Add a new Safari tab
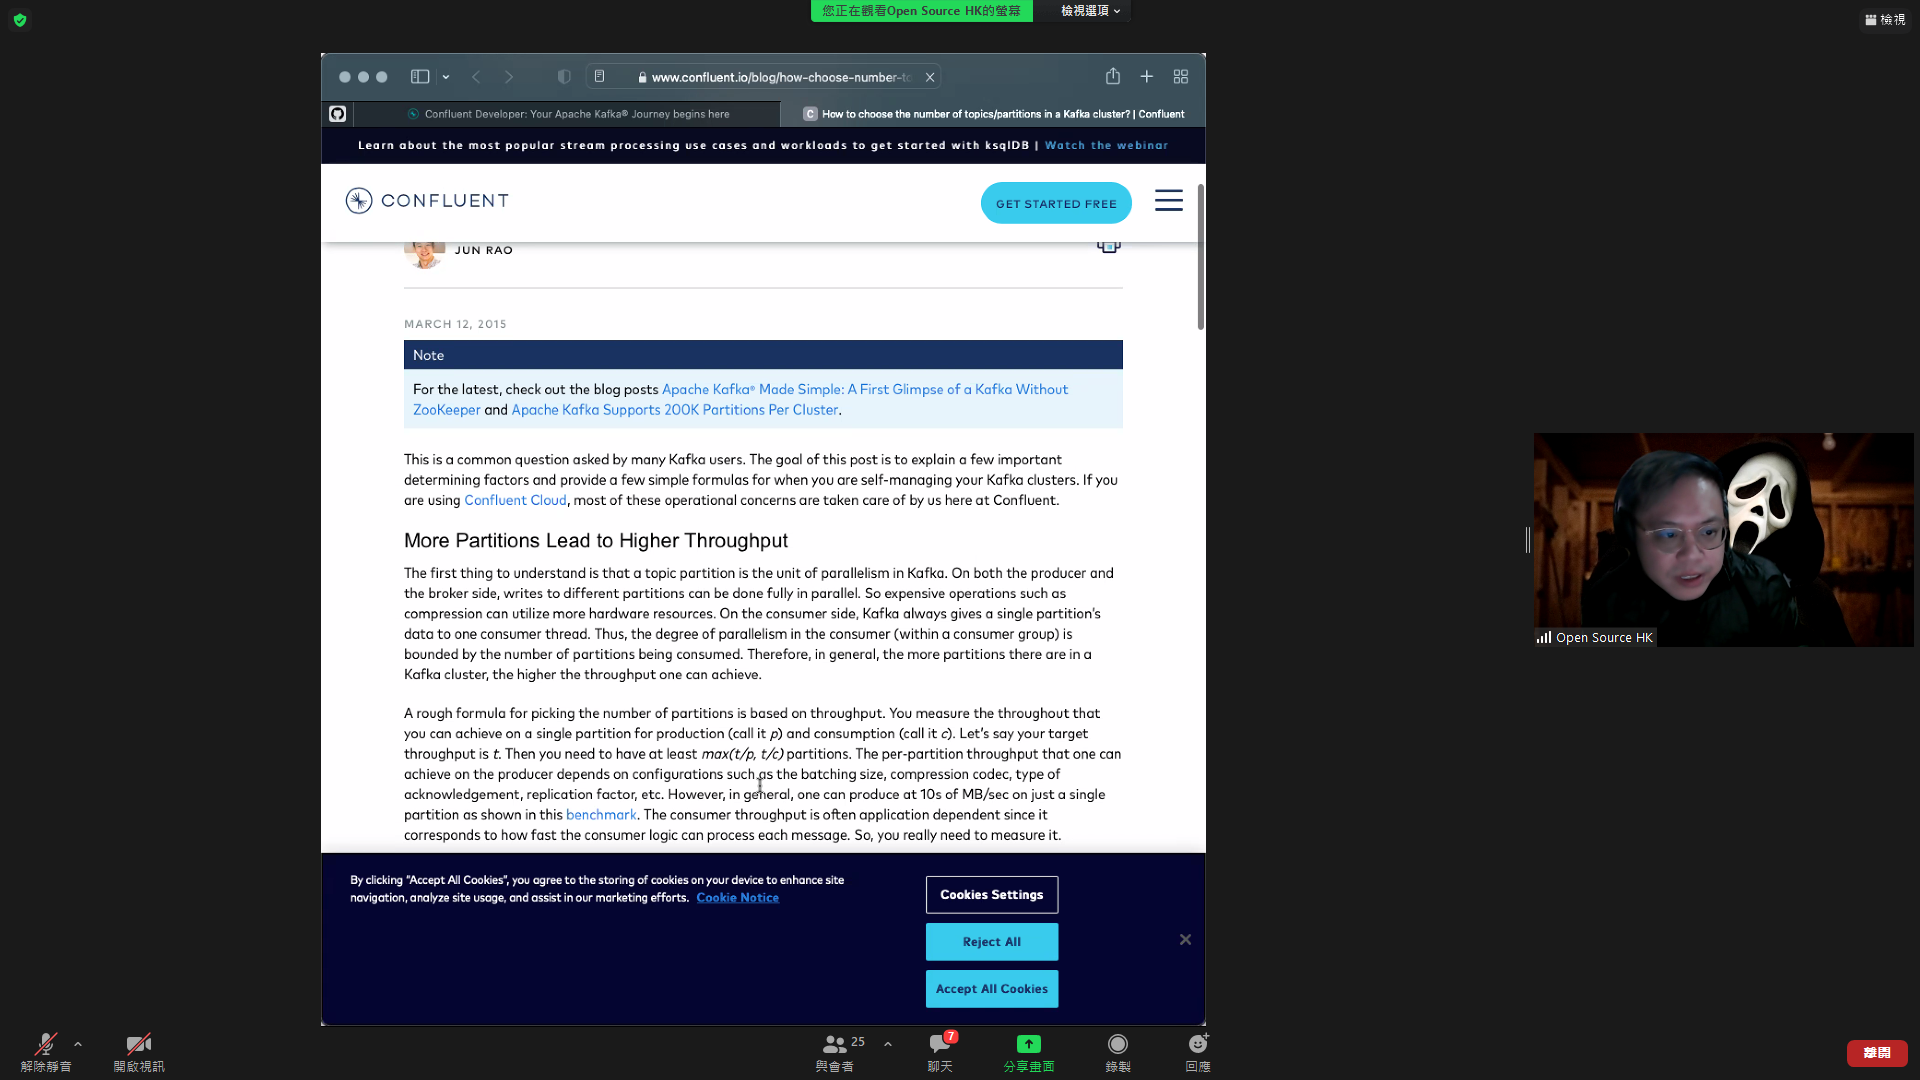 click(x=1147, y=76)
